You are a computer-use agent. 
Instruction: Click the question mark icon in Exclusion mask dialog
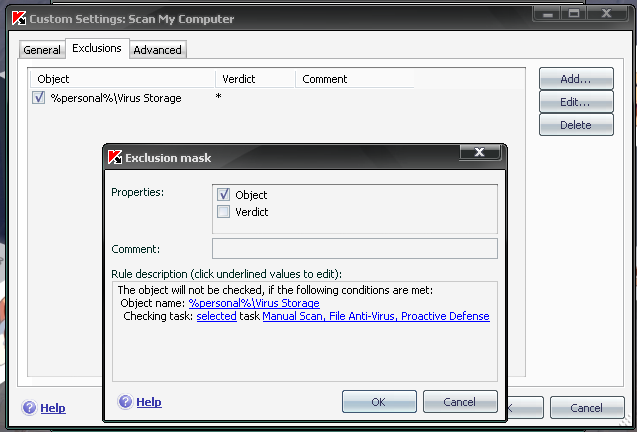[x=125, y=402]
